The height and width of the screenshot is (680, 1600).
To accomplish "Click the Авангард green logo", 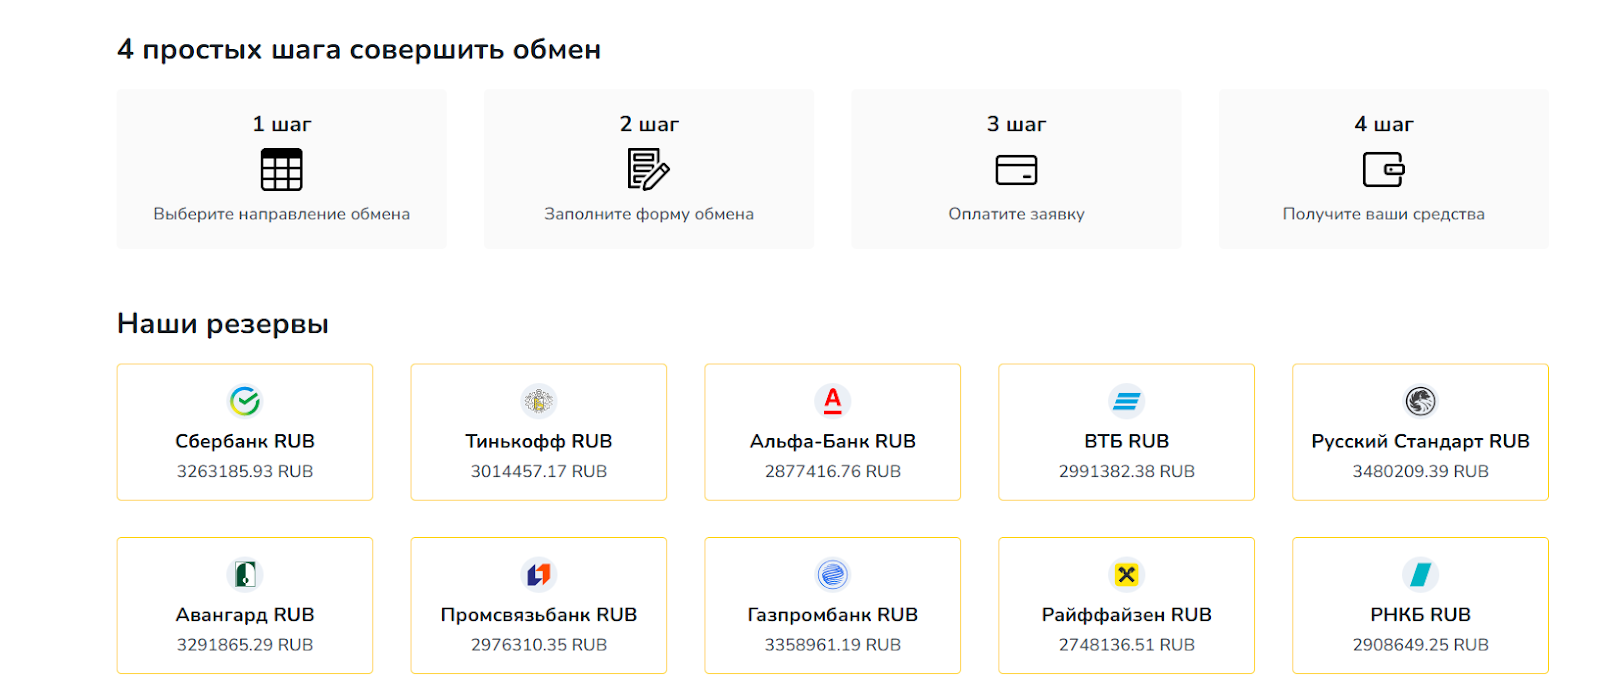I will pos(245,575).
